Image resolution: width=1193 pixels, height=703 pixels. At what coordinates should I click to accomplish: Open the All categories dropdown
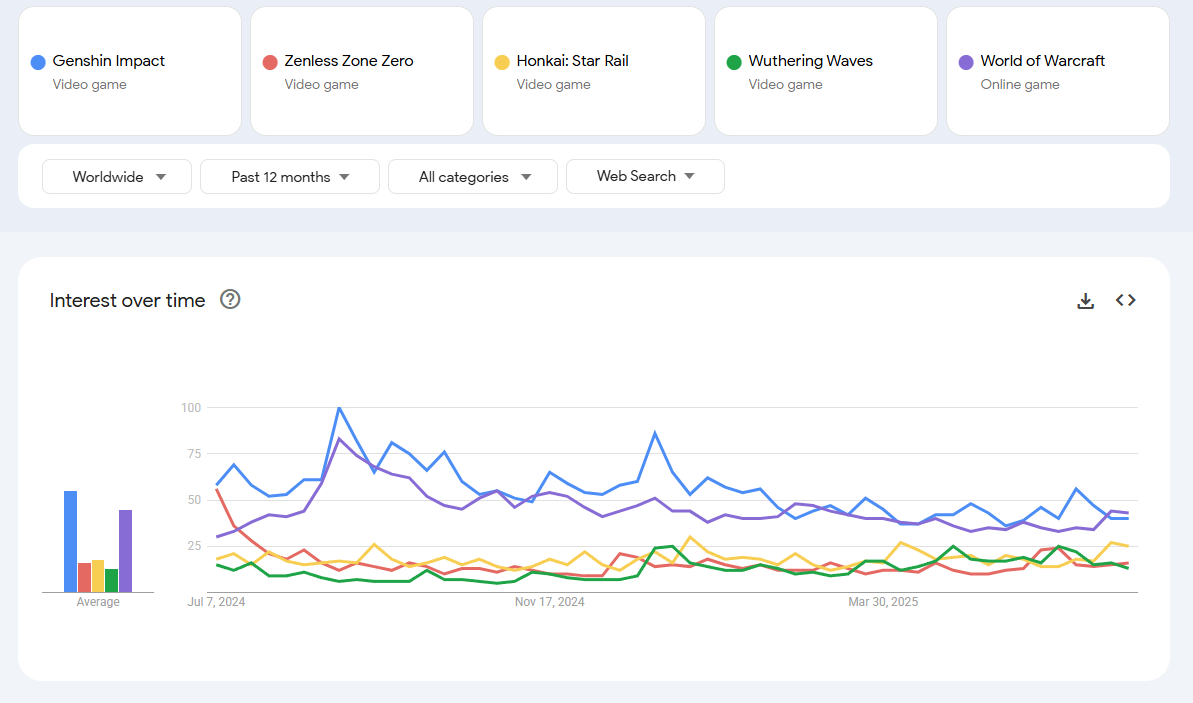point(473,177)
